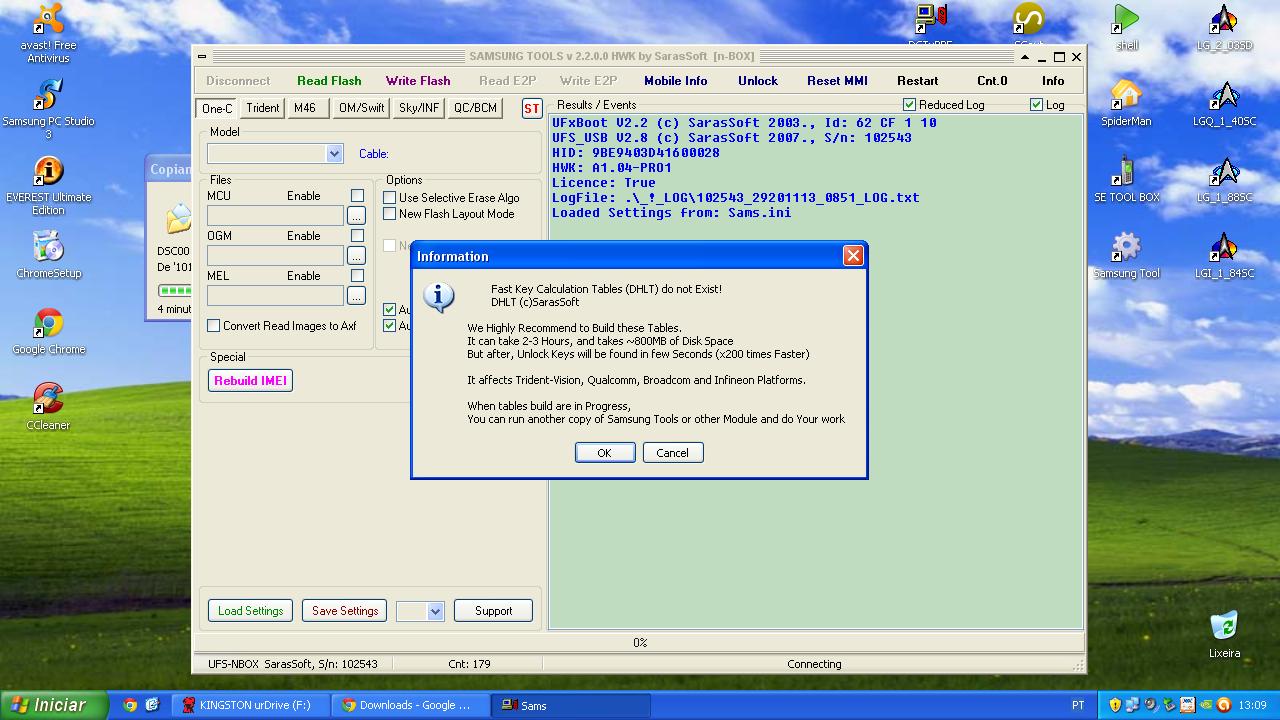Click Write Flash in the toolbar
The image size is (1280, 720).
[418, 81]
